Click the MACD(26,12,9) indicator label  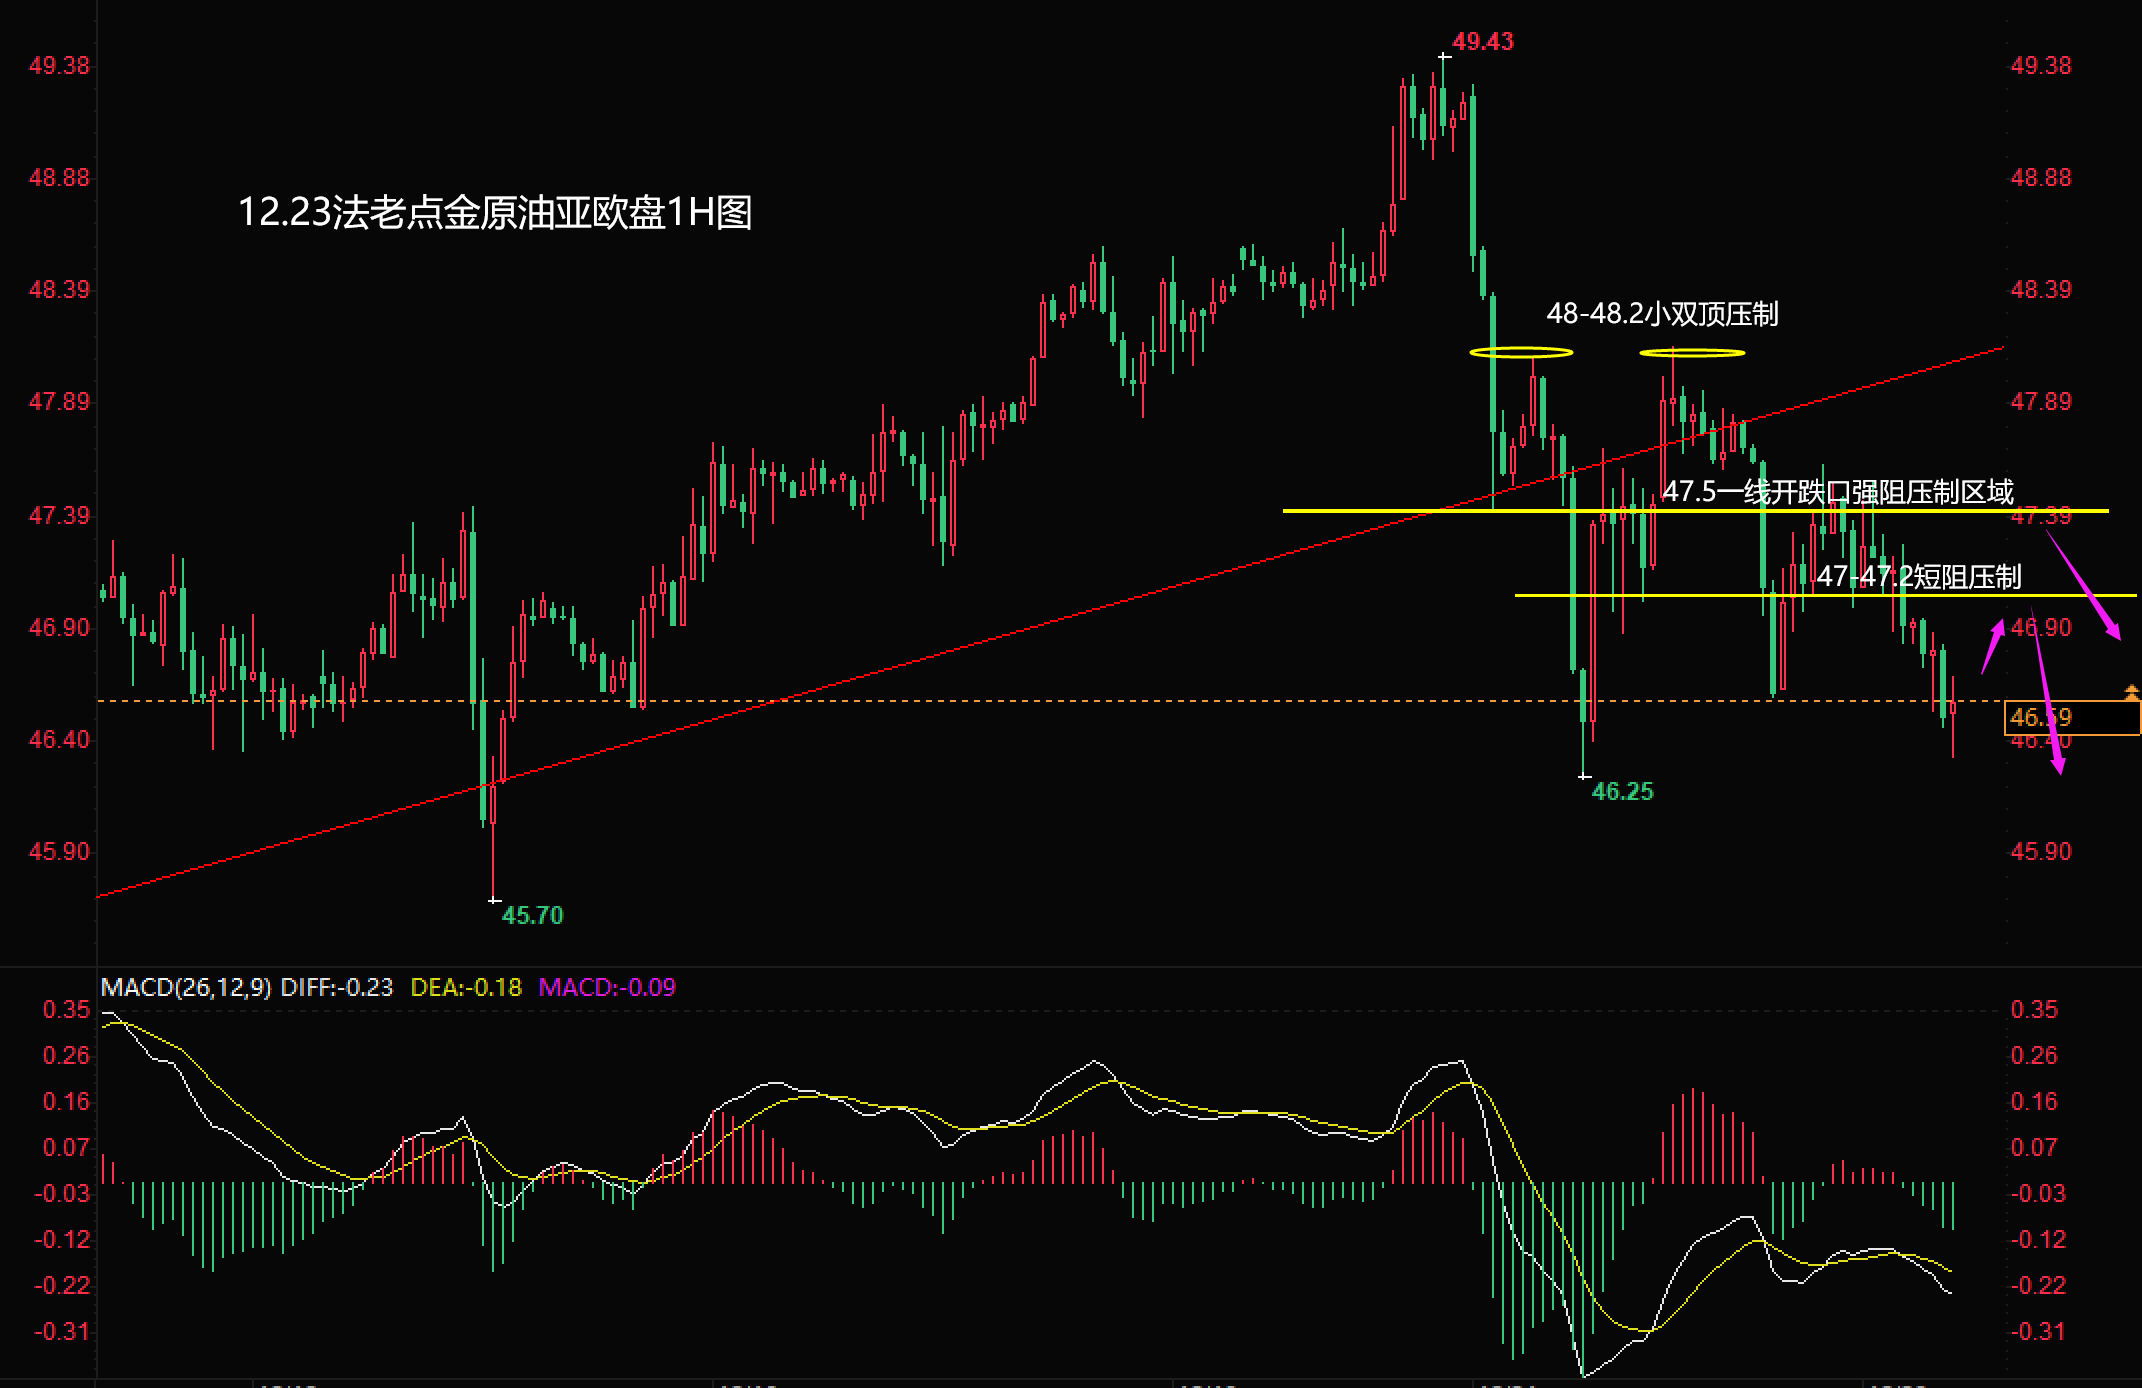click(x=186, y=988)
